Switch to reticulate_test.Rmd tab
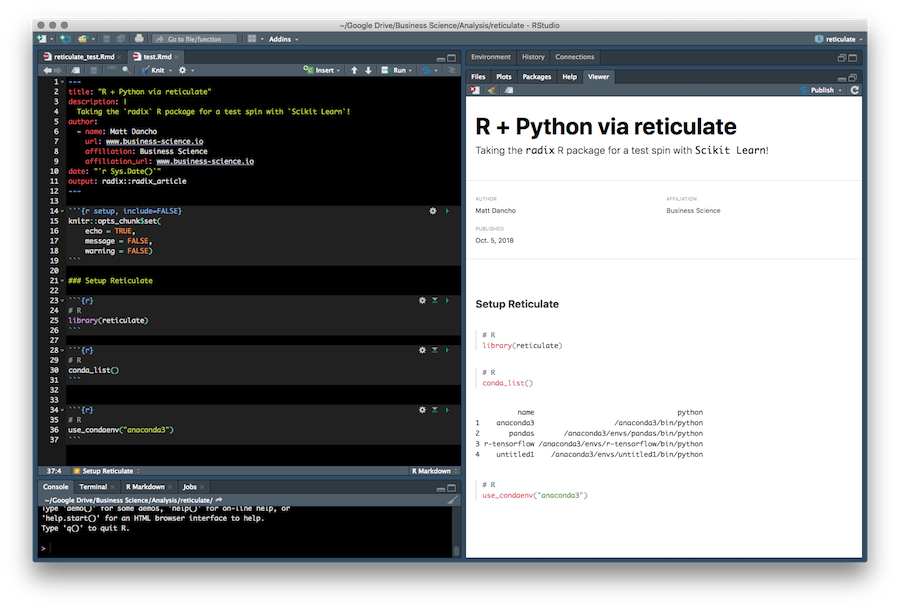Image resolution: width=900 pixels, height=609 pixels. click(84, 57)
